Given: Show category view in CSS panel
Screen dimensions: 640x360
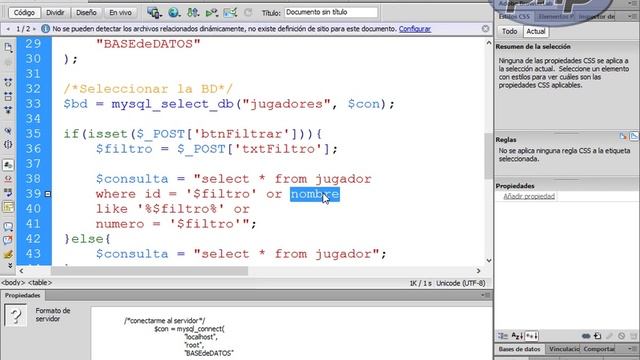Looking at the screenshot, I should [503, 336].
